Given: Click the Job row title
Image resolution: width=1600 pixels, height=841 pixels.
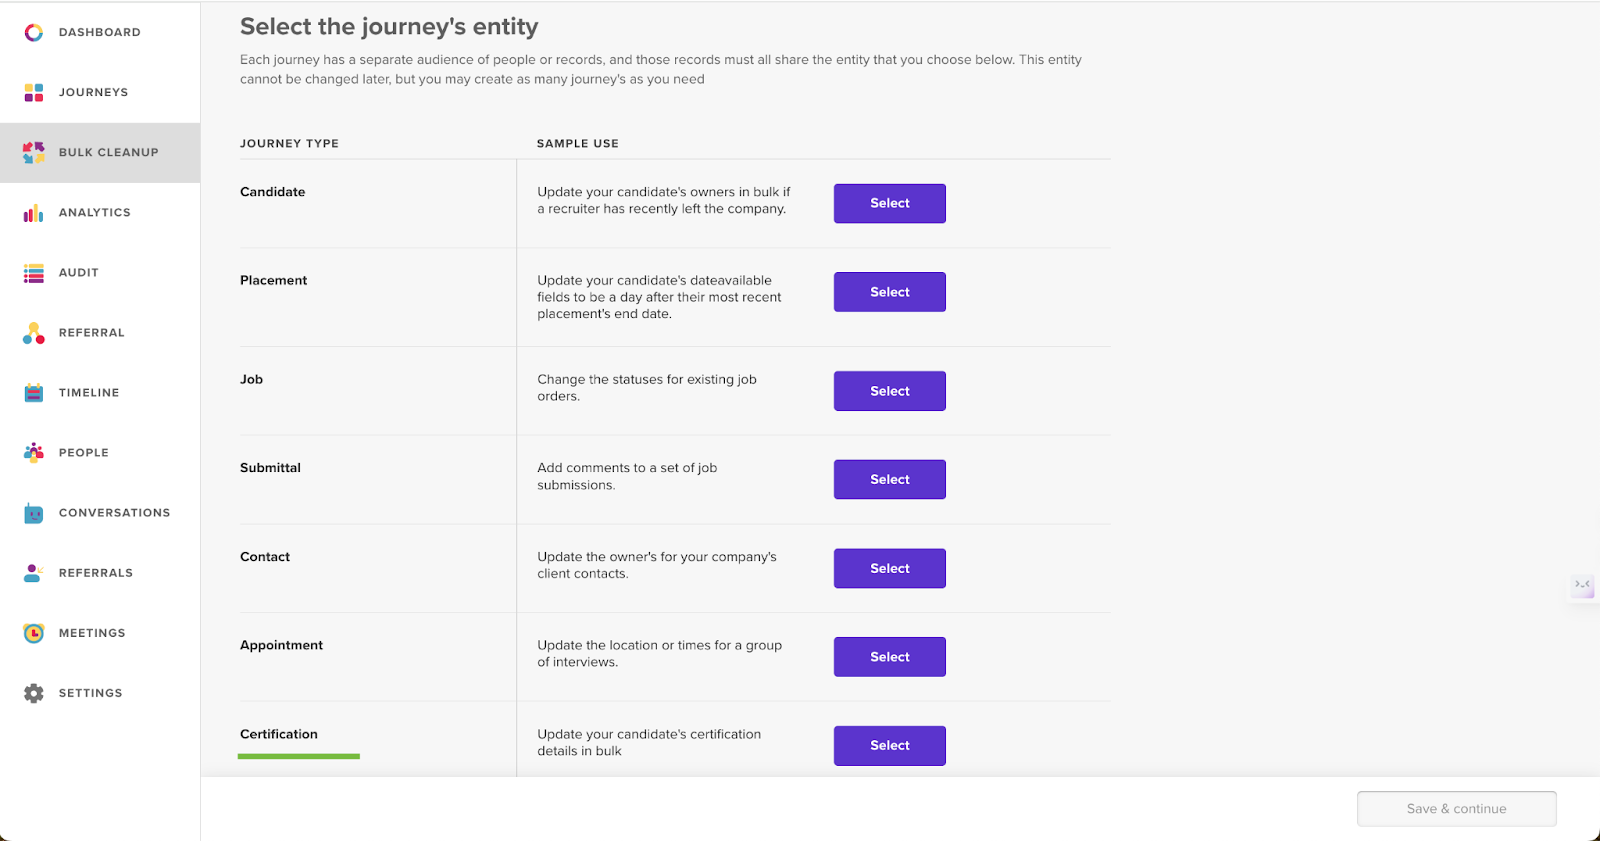Looking at the screenshot, I should 252,380.
